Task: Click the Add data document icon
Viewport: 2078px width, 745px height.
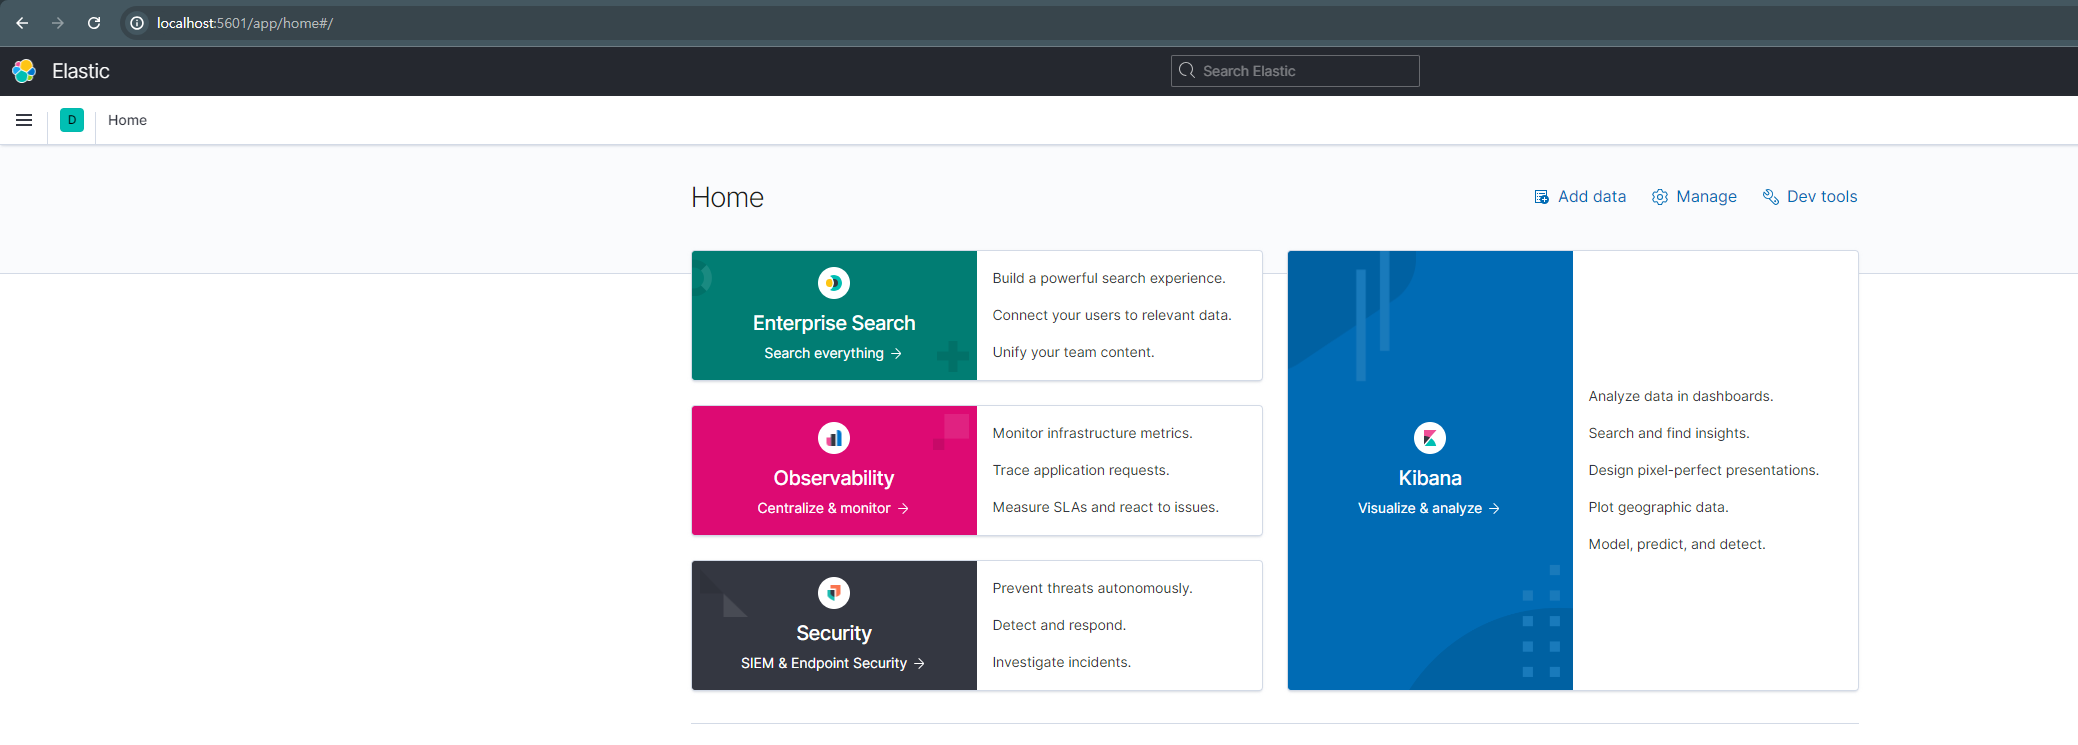Action: click(1542, 197)
